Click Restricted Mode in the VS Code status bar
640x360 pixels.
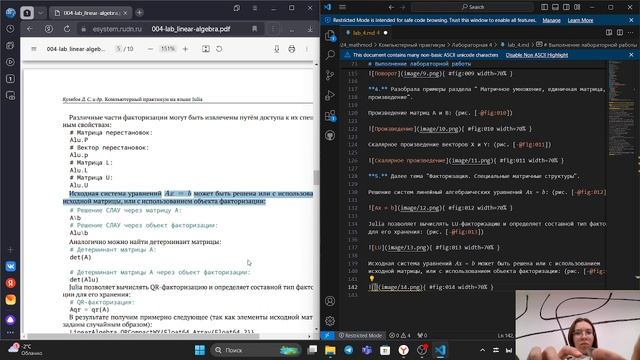pos(361,335)
